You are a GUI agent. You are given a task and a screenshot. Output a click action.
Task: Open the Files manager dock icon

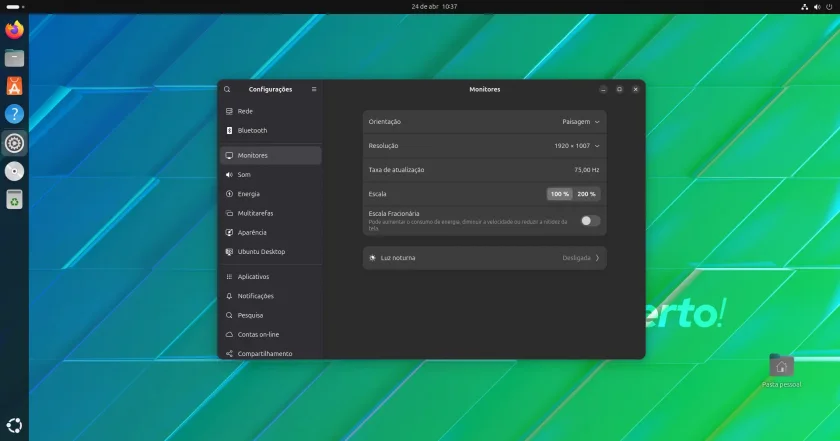point(14,58)
